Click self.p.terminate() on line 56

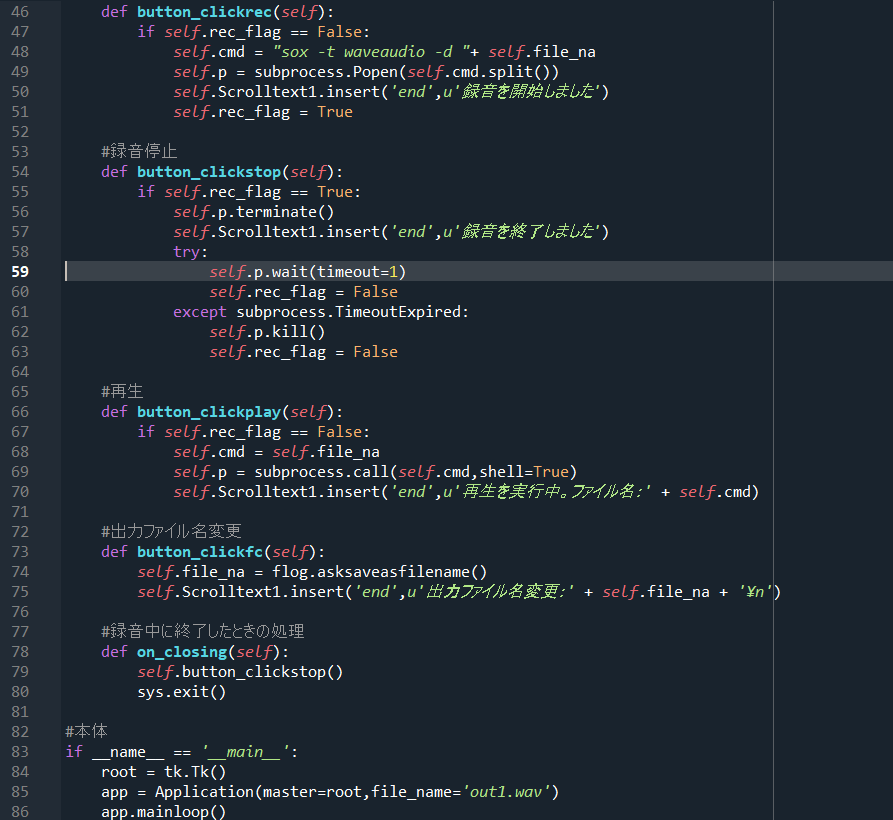coord(254,212)
